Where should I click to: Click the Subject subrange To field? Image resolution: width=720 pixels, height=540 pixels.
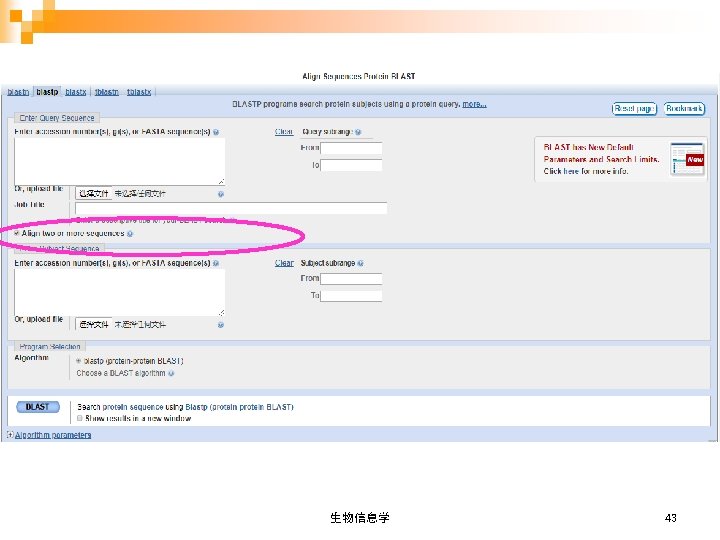351,296
